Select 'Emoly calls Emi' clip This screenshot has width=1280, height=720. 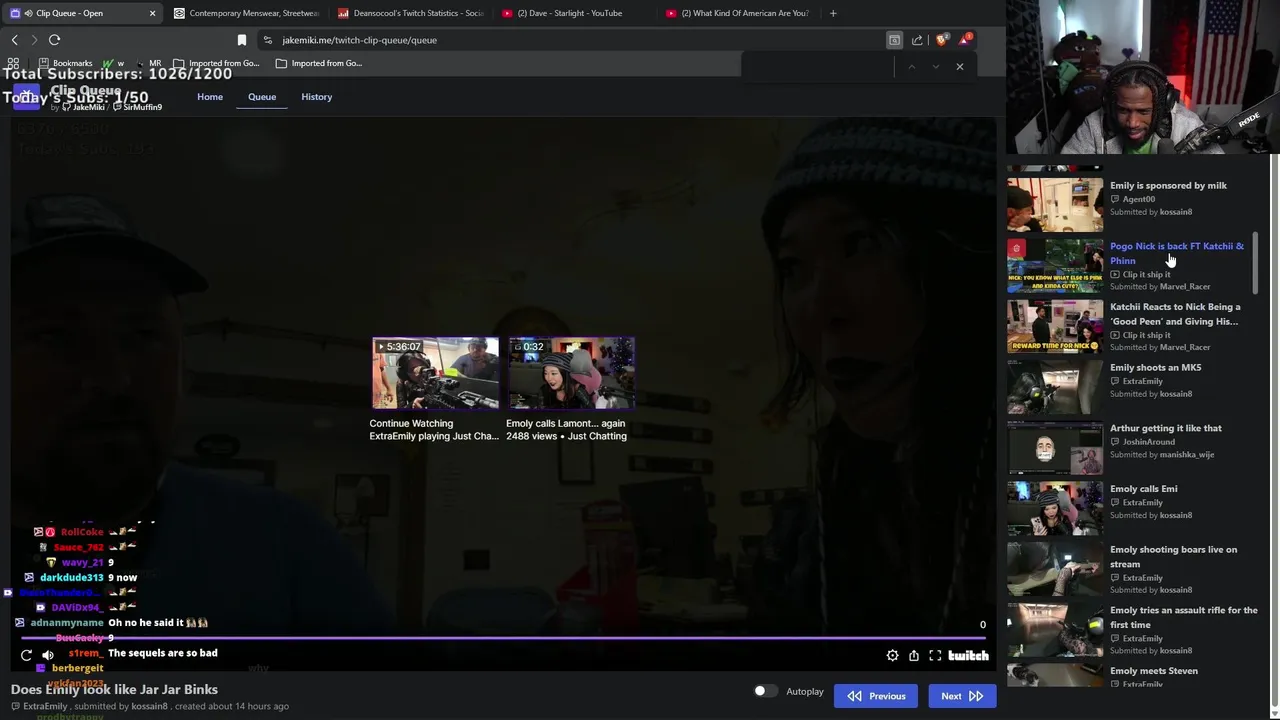coord(1143,489)
